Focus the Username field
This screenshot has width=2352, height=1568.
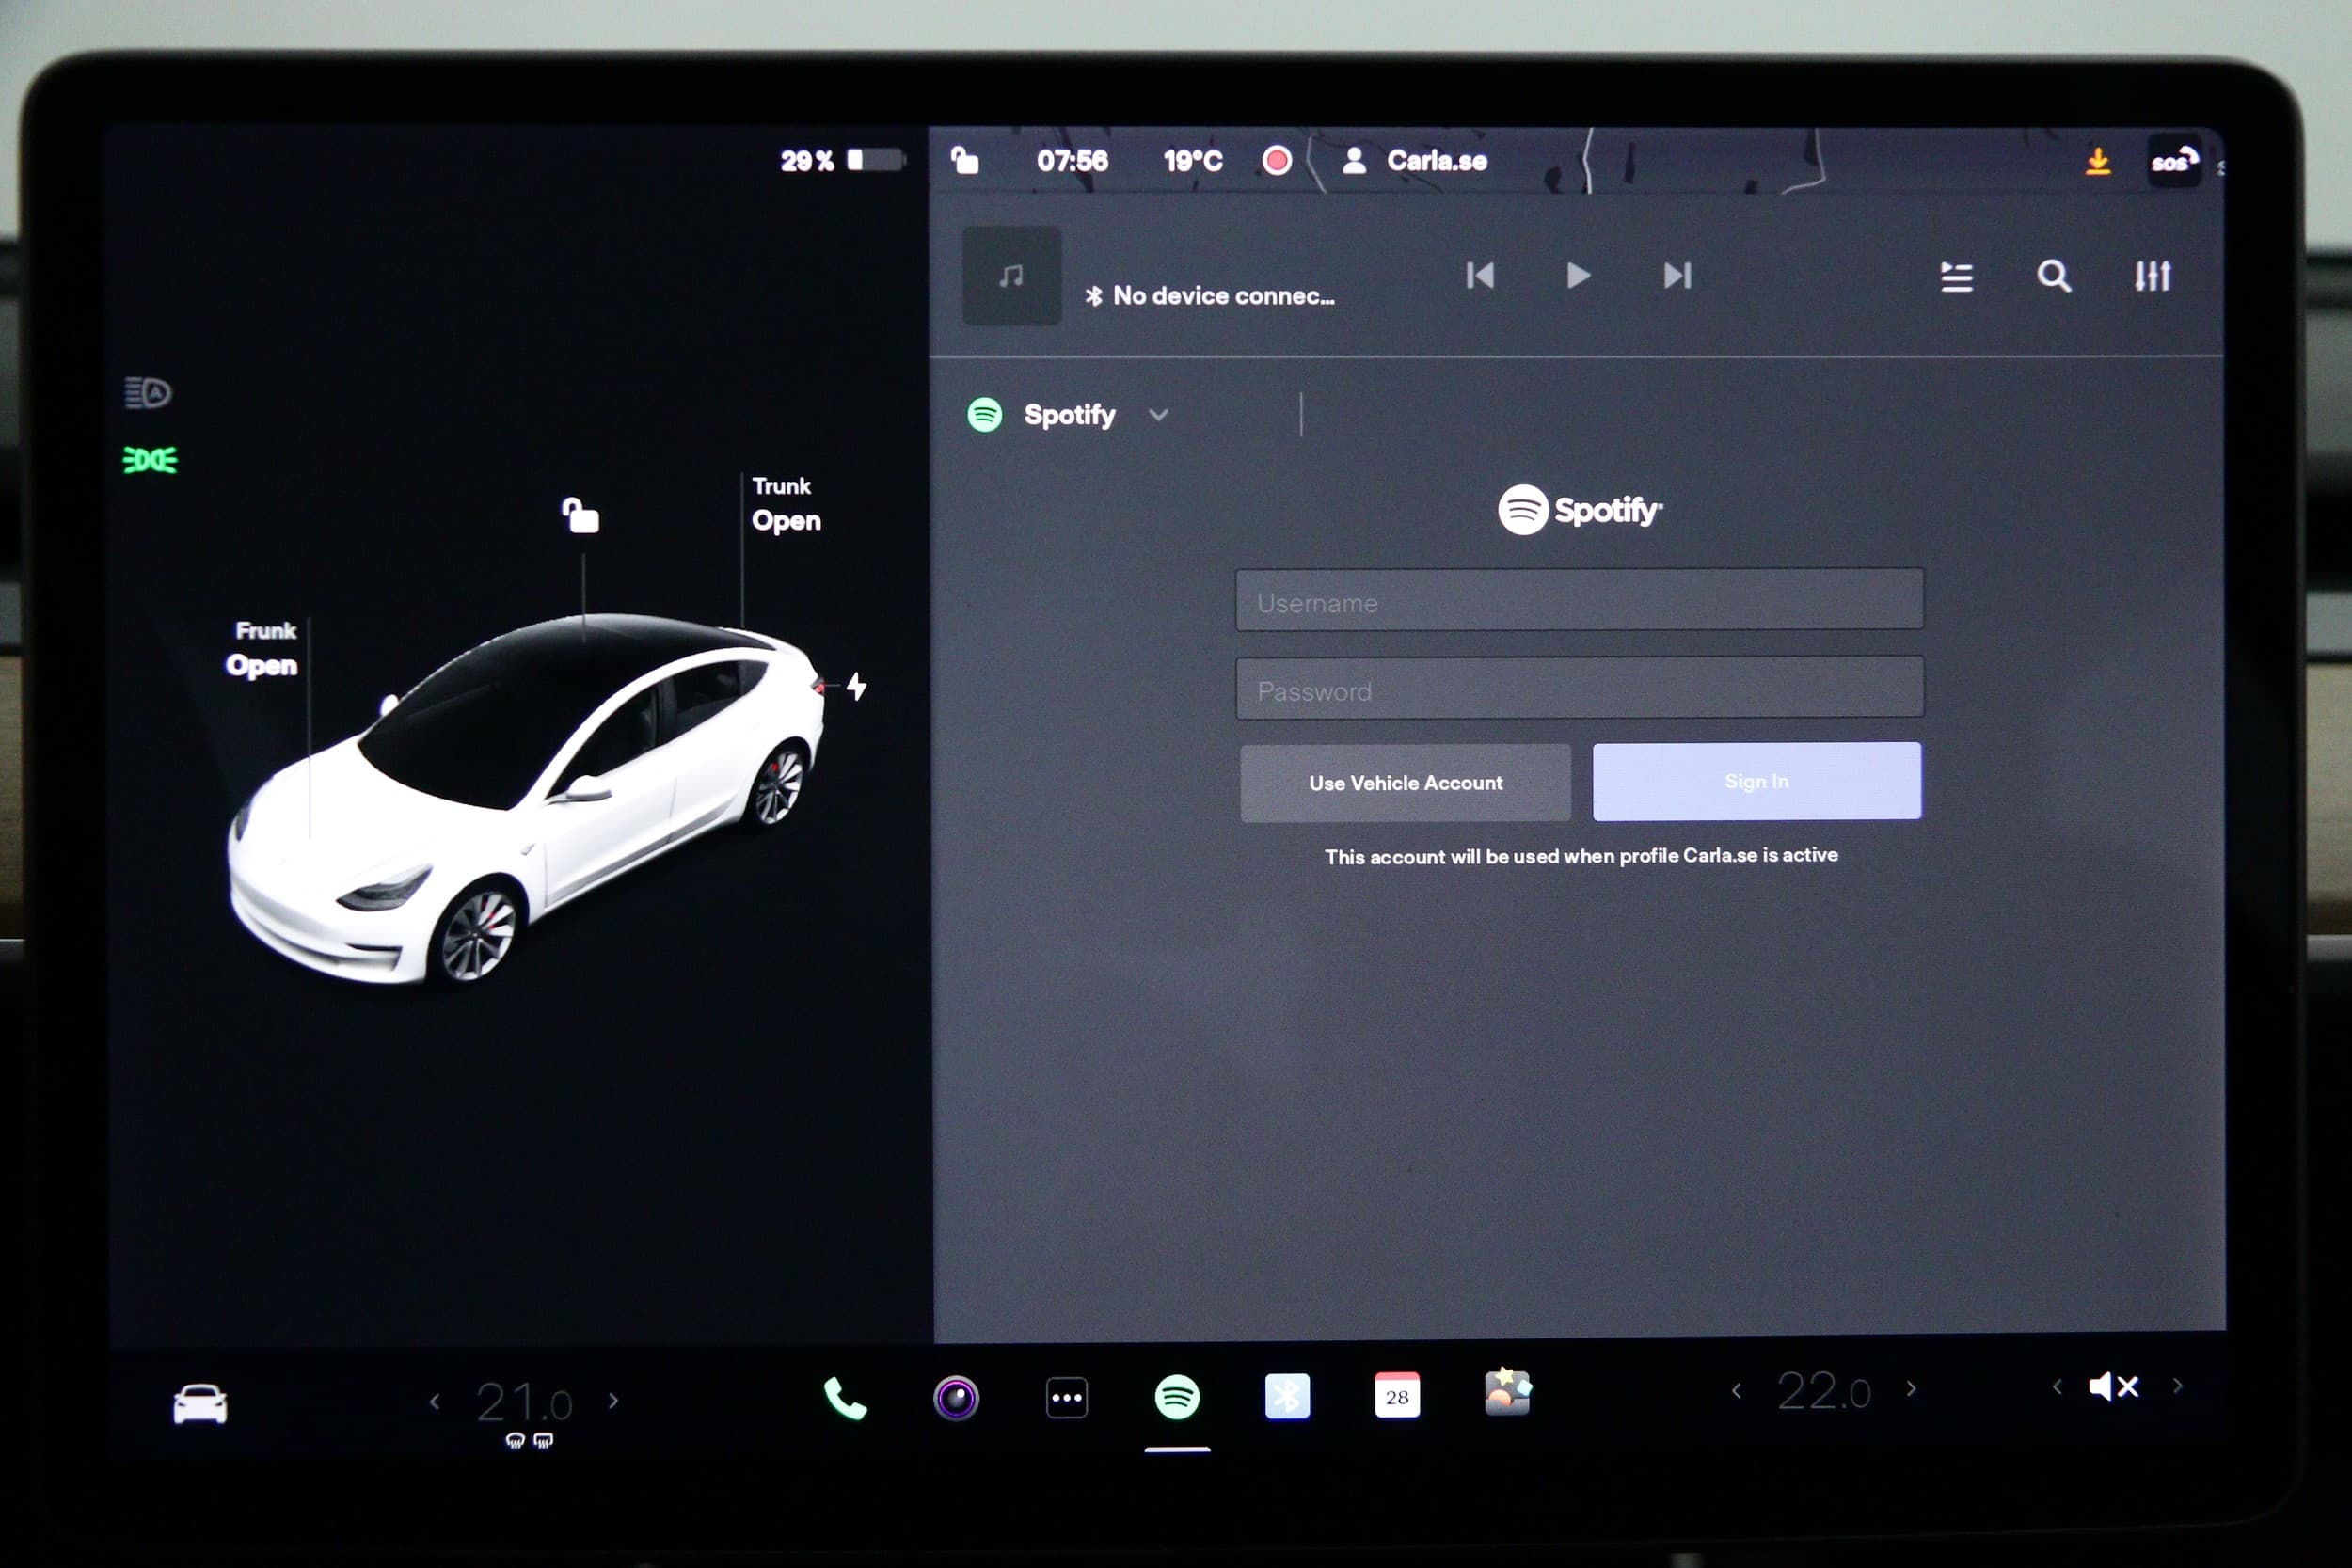click(x=1579, y=600)
